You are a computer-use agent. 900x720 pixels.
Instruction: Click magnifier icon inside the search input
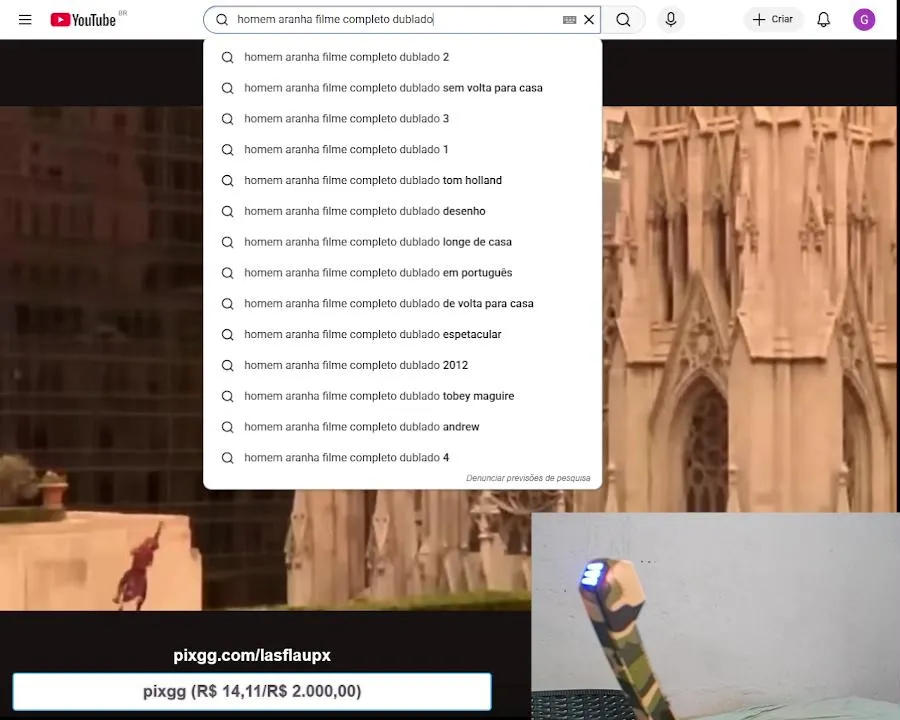222,20
